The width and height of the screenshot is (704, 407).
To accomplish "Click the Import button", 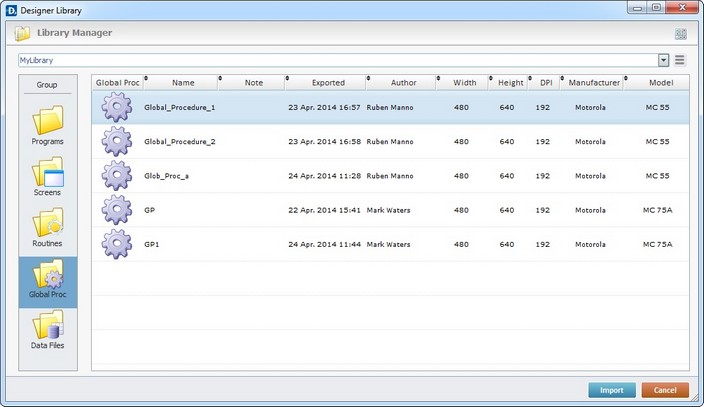I will coord(612,390).
